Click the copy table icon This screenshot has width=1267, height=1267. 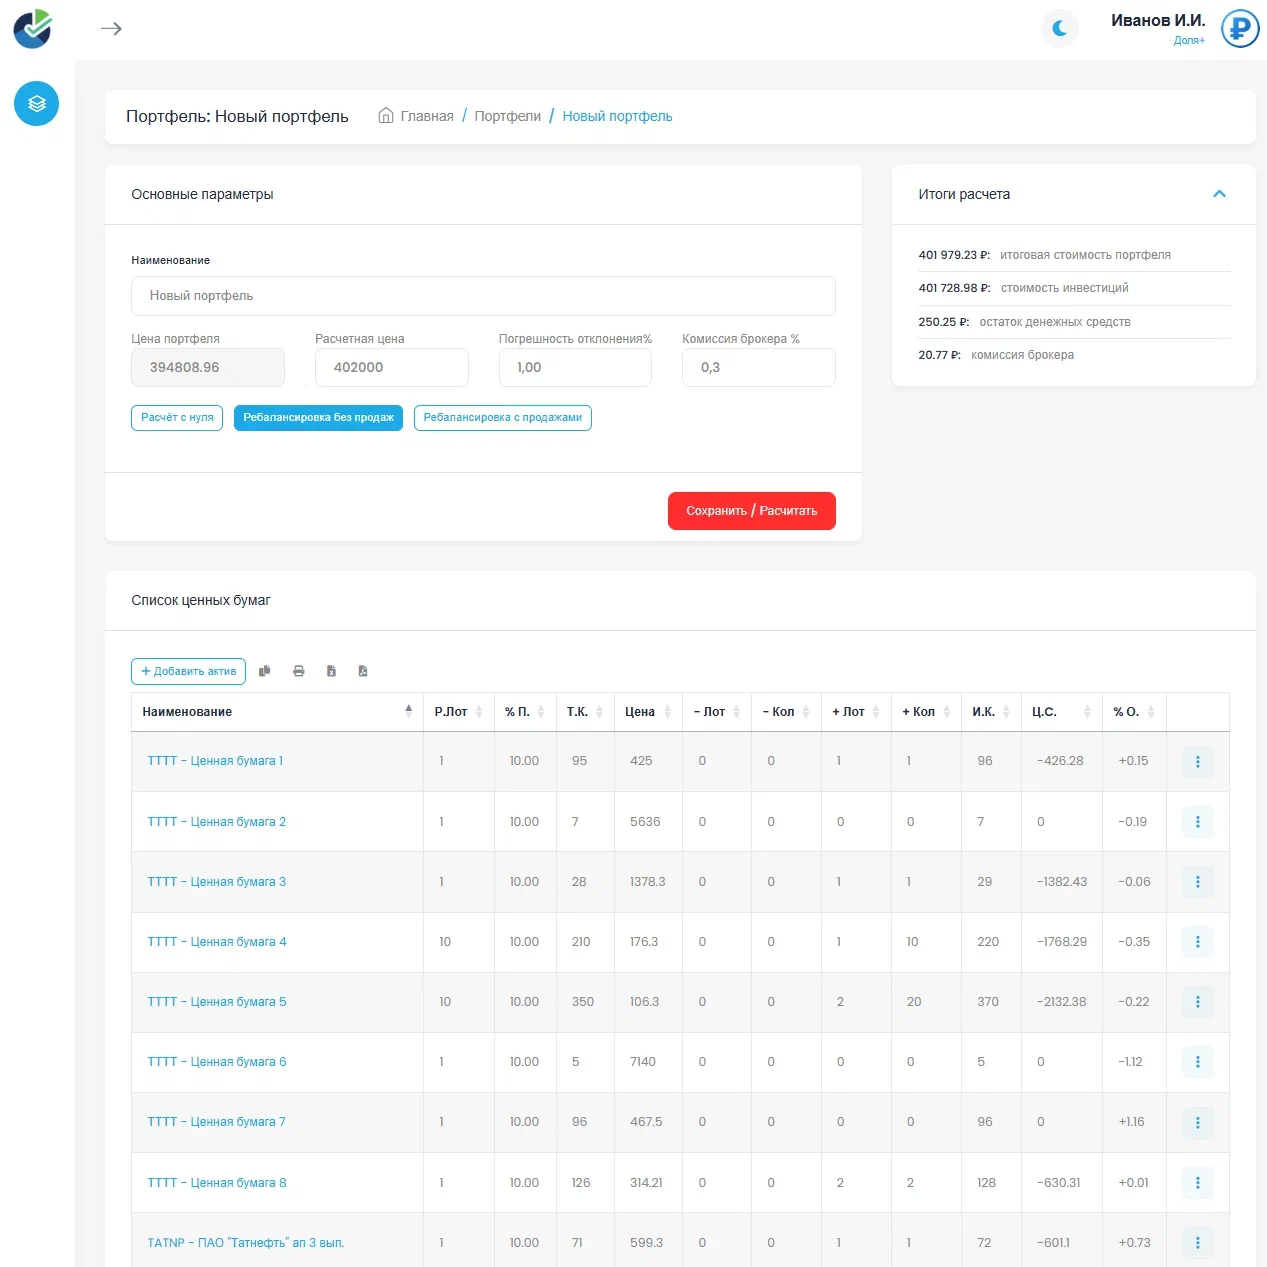pyautogui.click(x=265, y=671)
